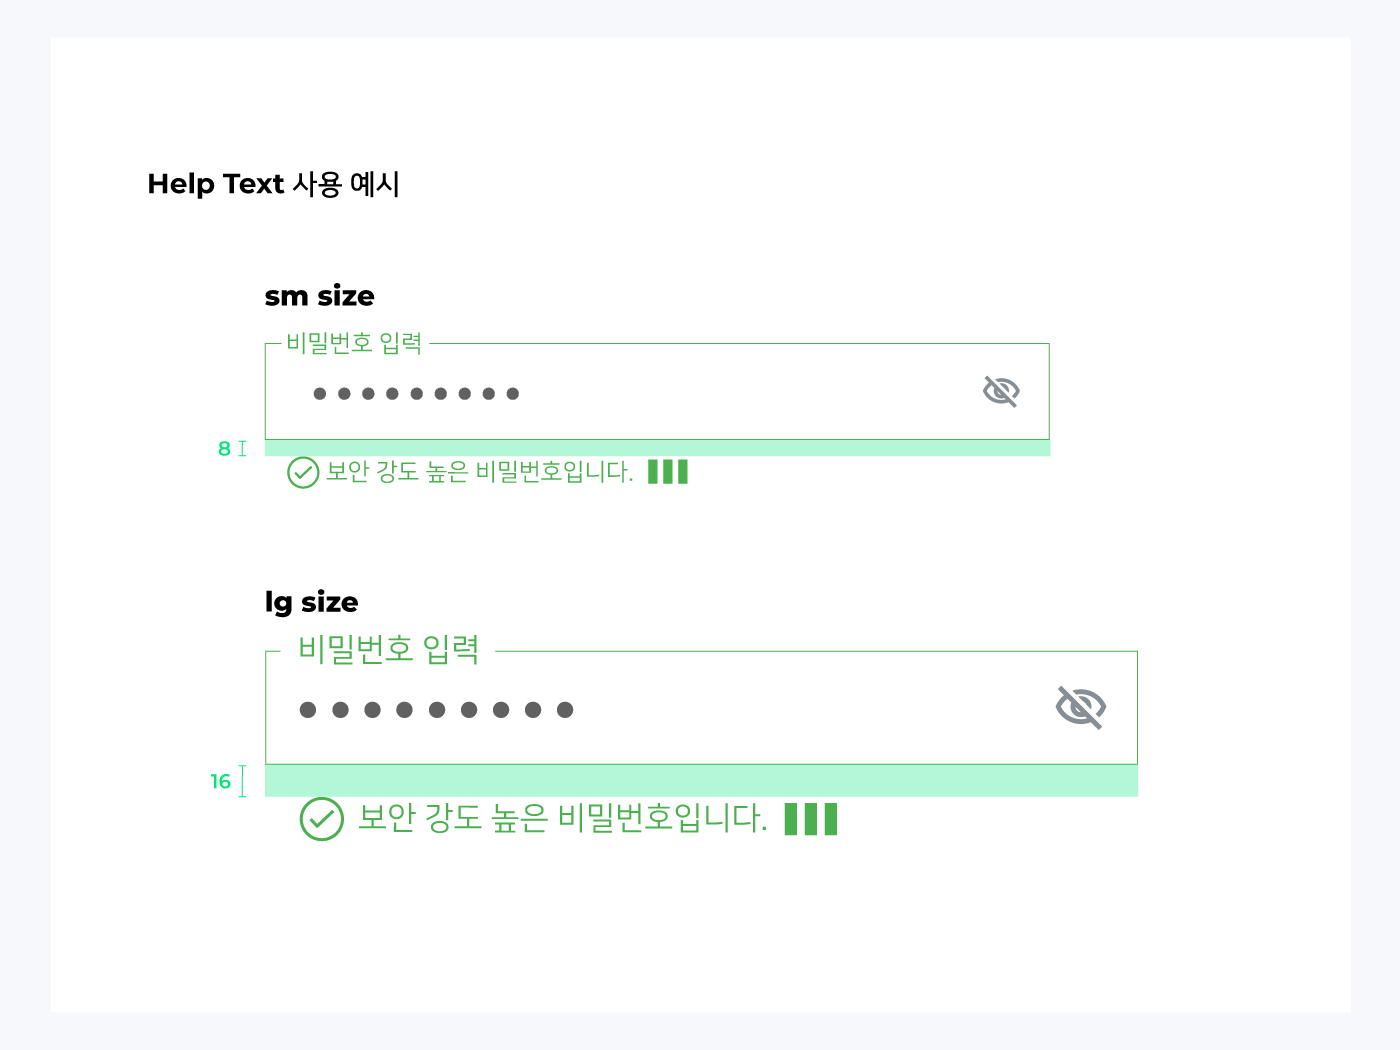Click the lg 비밀번호 입력 floating label

click(x=389, y=649)
